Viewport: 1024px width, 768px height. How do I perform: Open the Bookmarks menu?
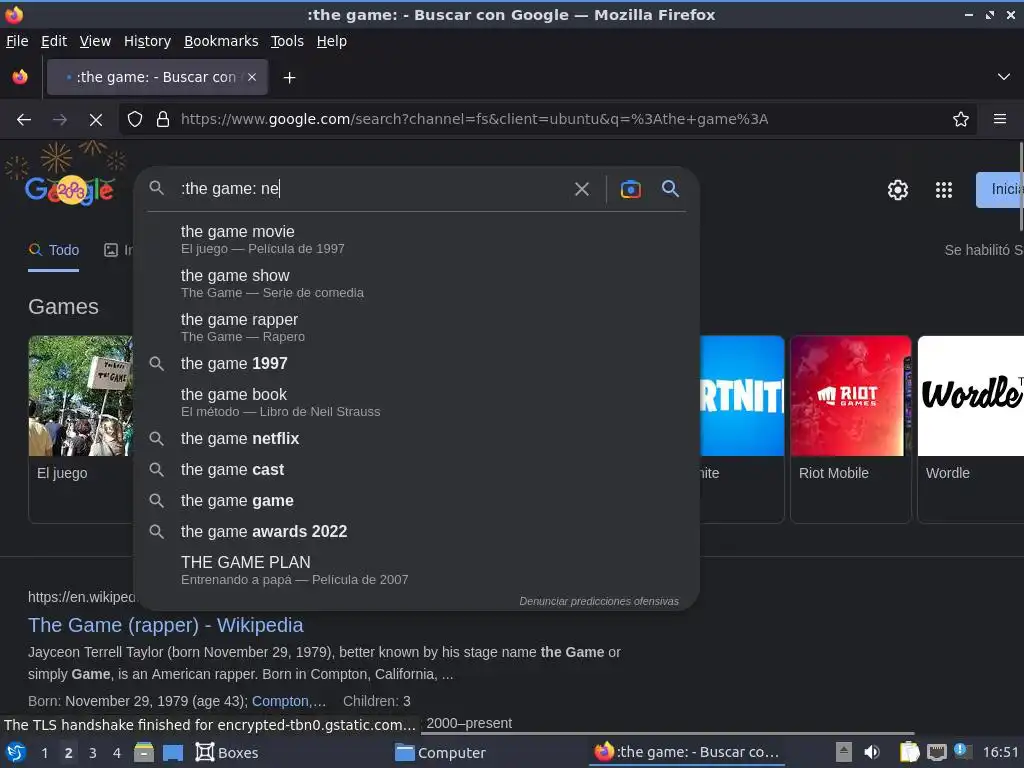221,41
